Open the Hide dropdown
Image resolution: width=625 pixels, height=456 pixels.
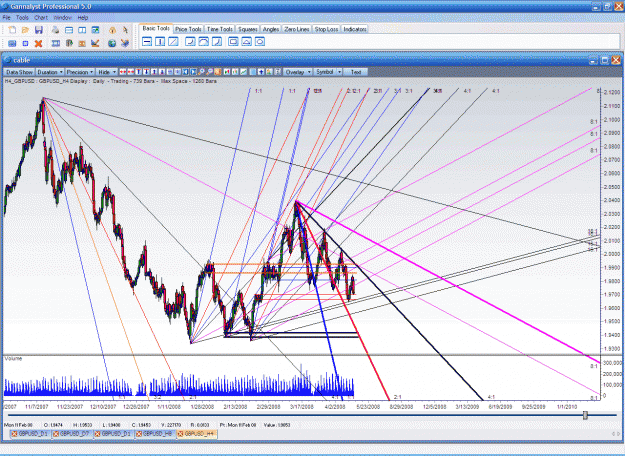click(x=106, y=72)
